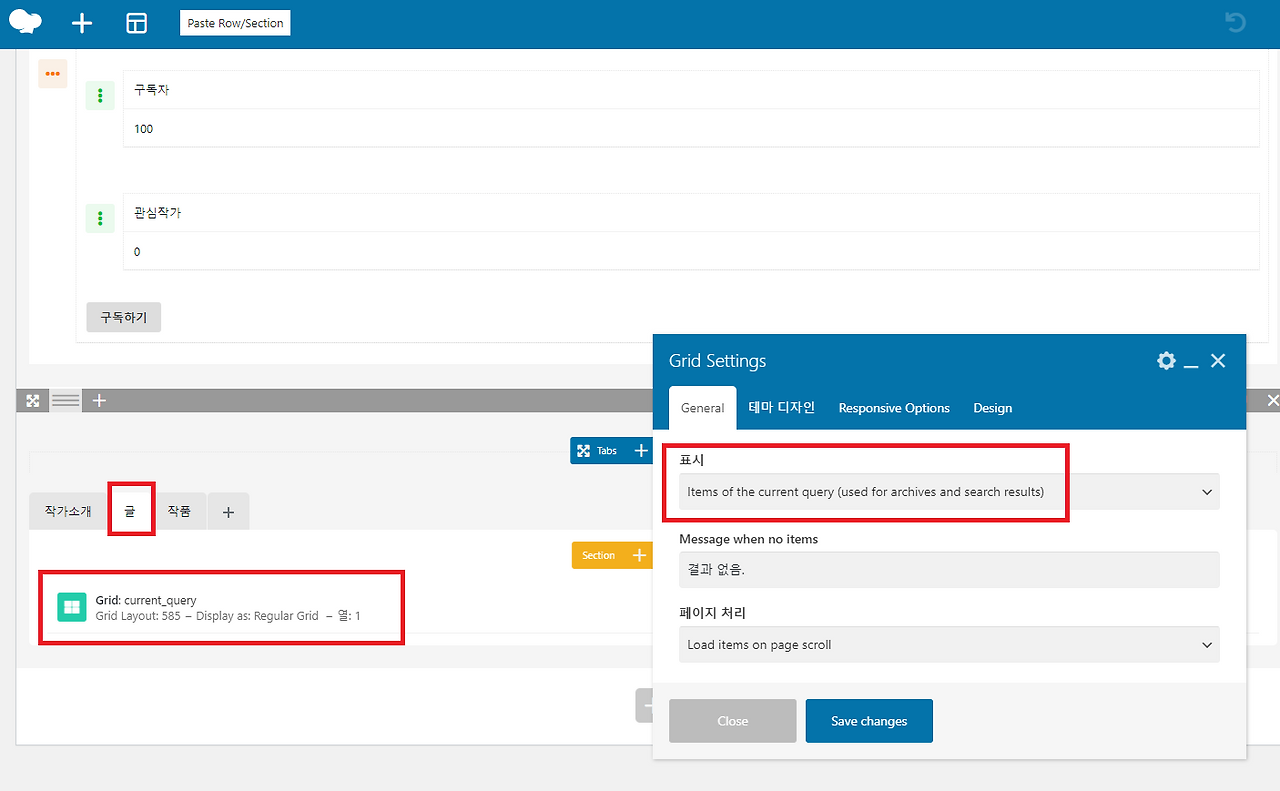Add a new element from top bar
The image size is (1280, 791).
(x=82, y=23)
